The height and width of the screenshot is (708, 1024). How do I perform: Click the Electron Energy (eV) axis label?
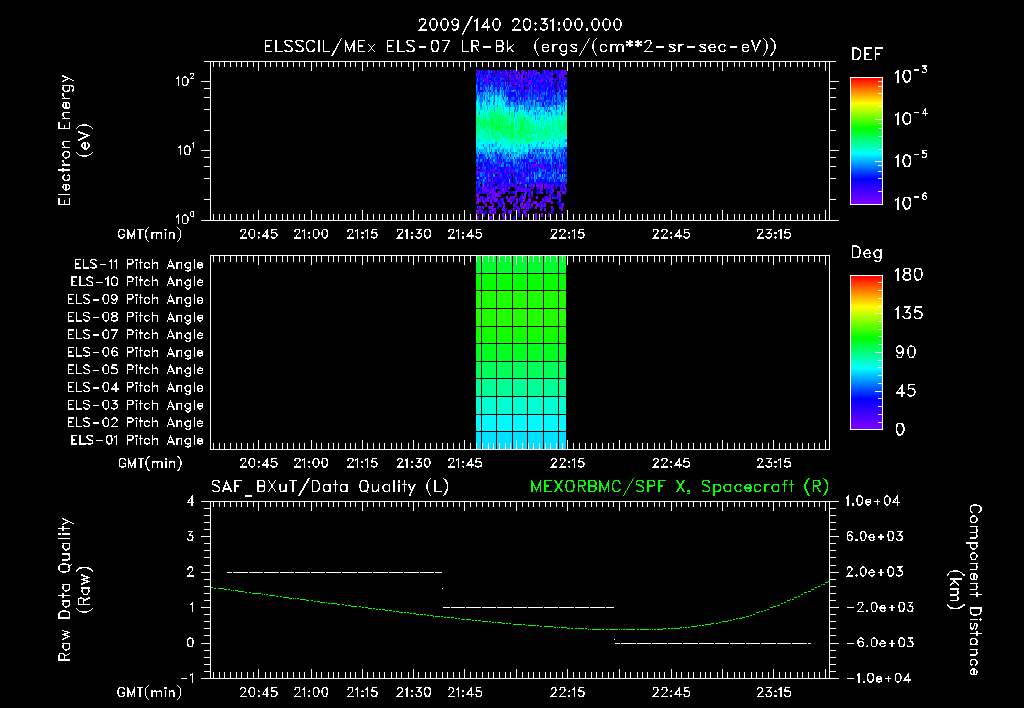pos(74,140)
